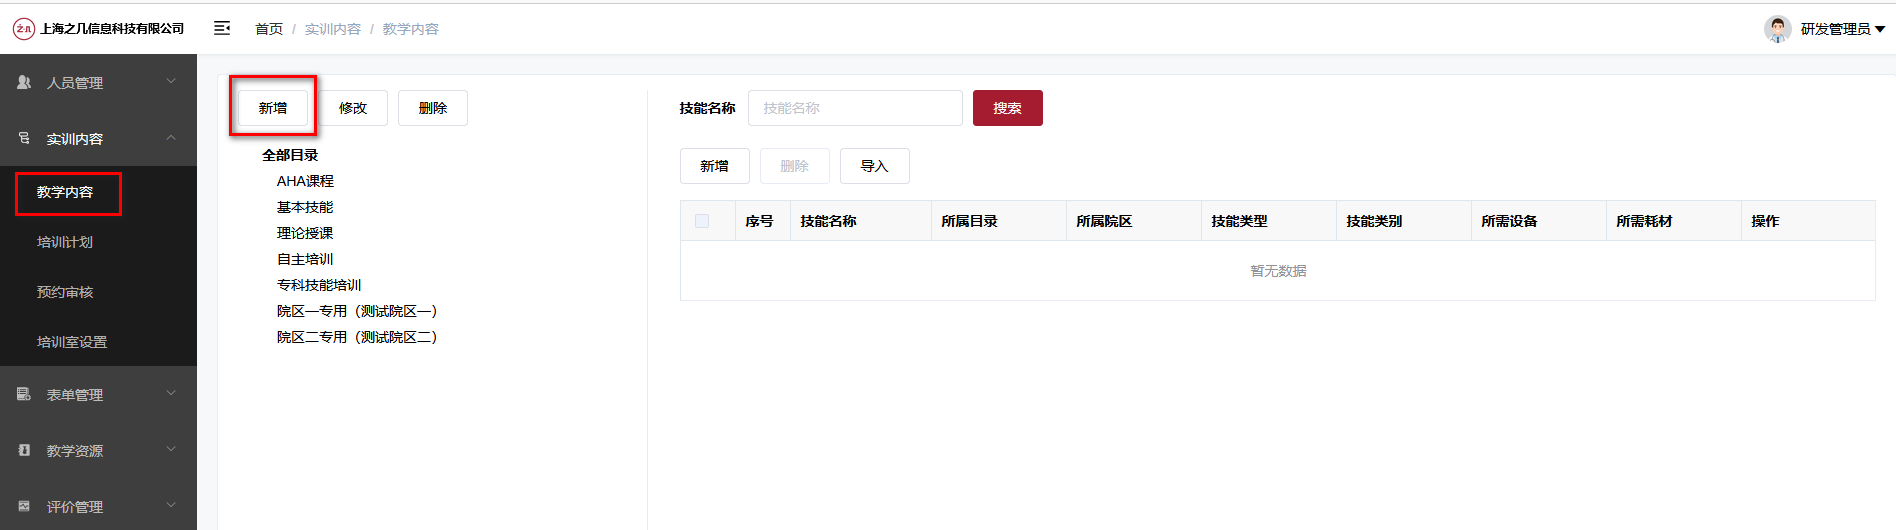Click the user avatar picture
Image resolution: width=1896 pixels, height=530 pixels.
pos(1777,29)
